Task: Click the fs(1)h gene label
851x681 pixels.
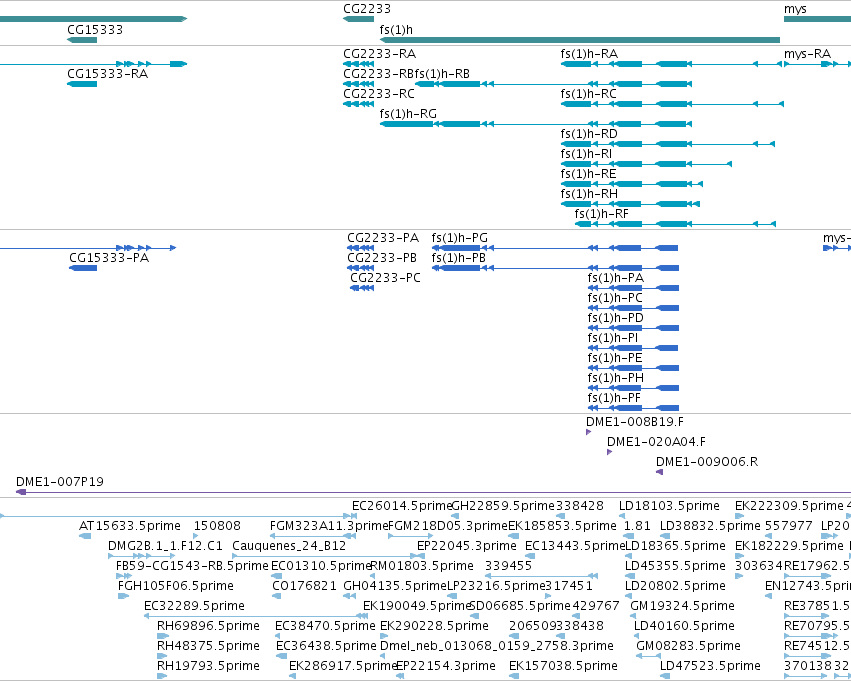Action: tap(396, 30)
